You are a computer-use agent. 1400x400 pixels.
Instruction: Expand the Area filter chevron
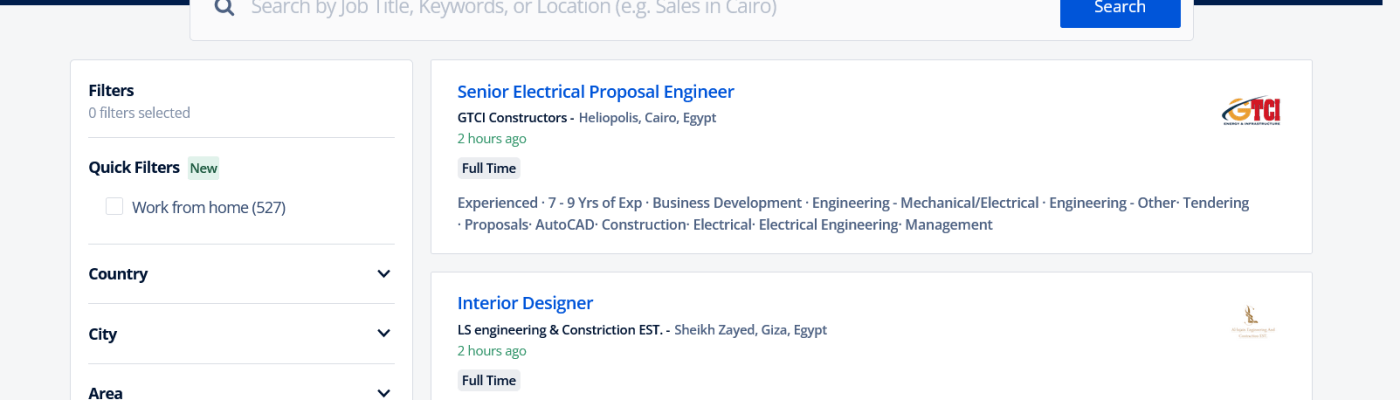point(383,393)
